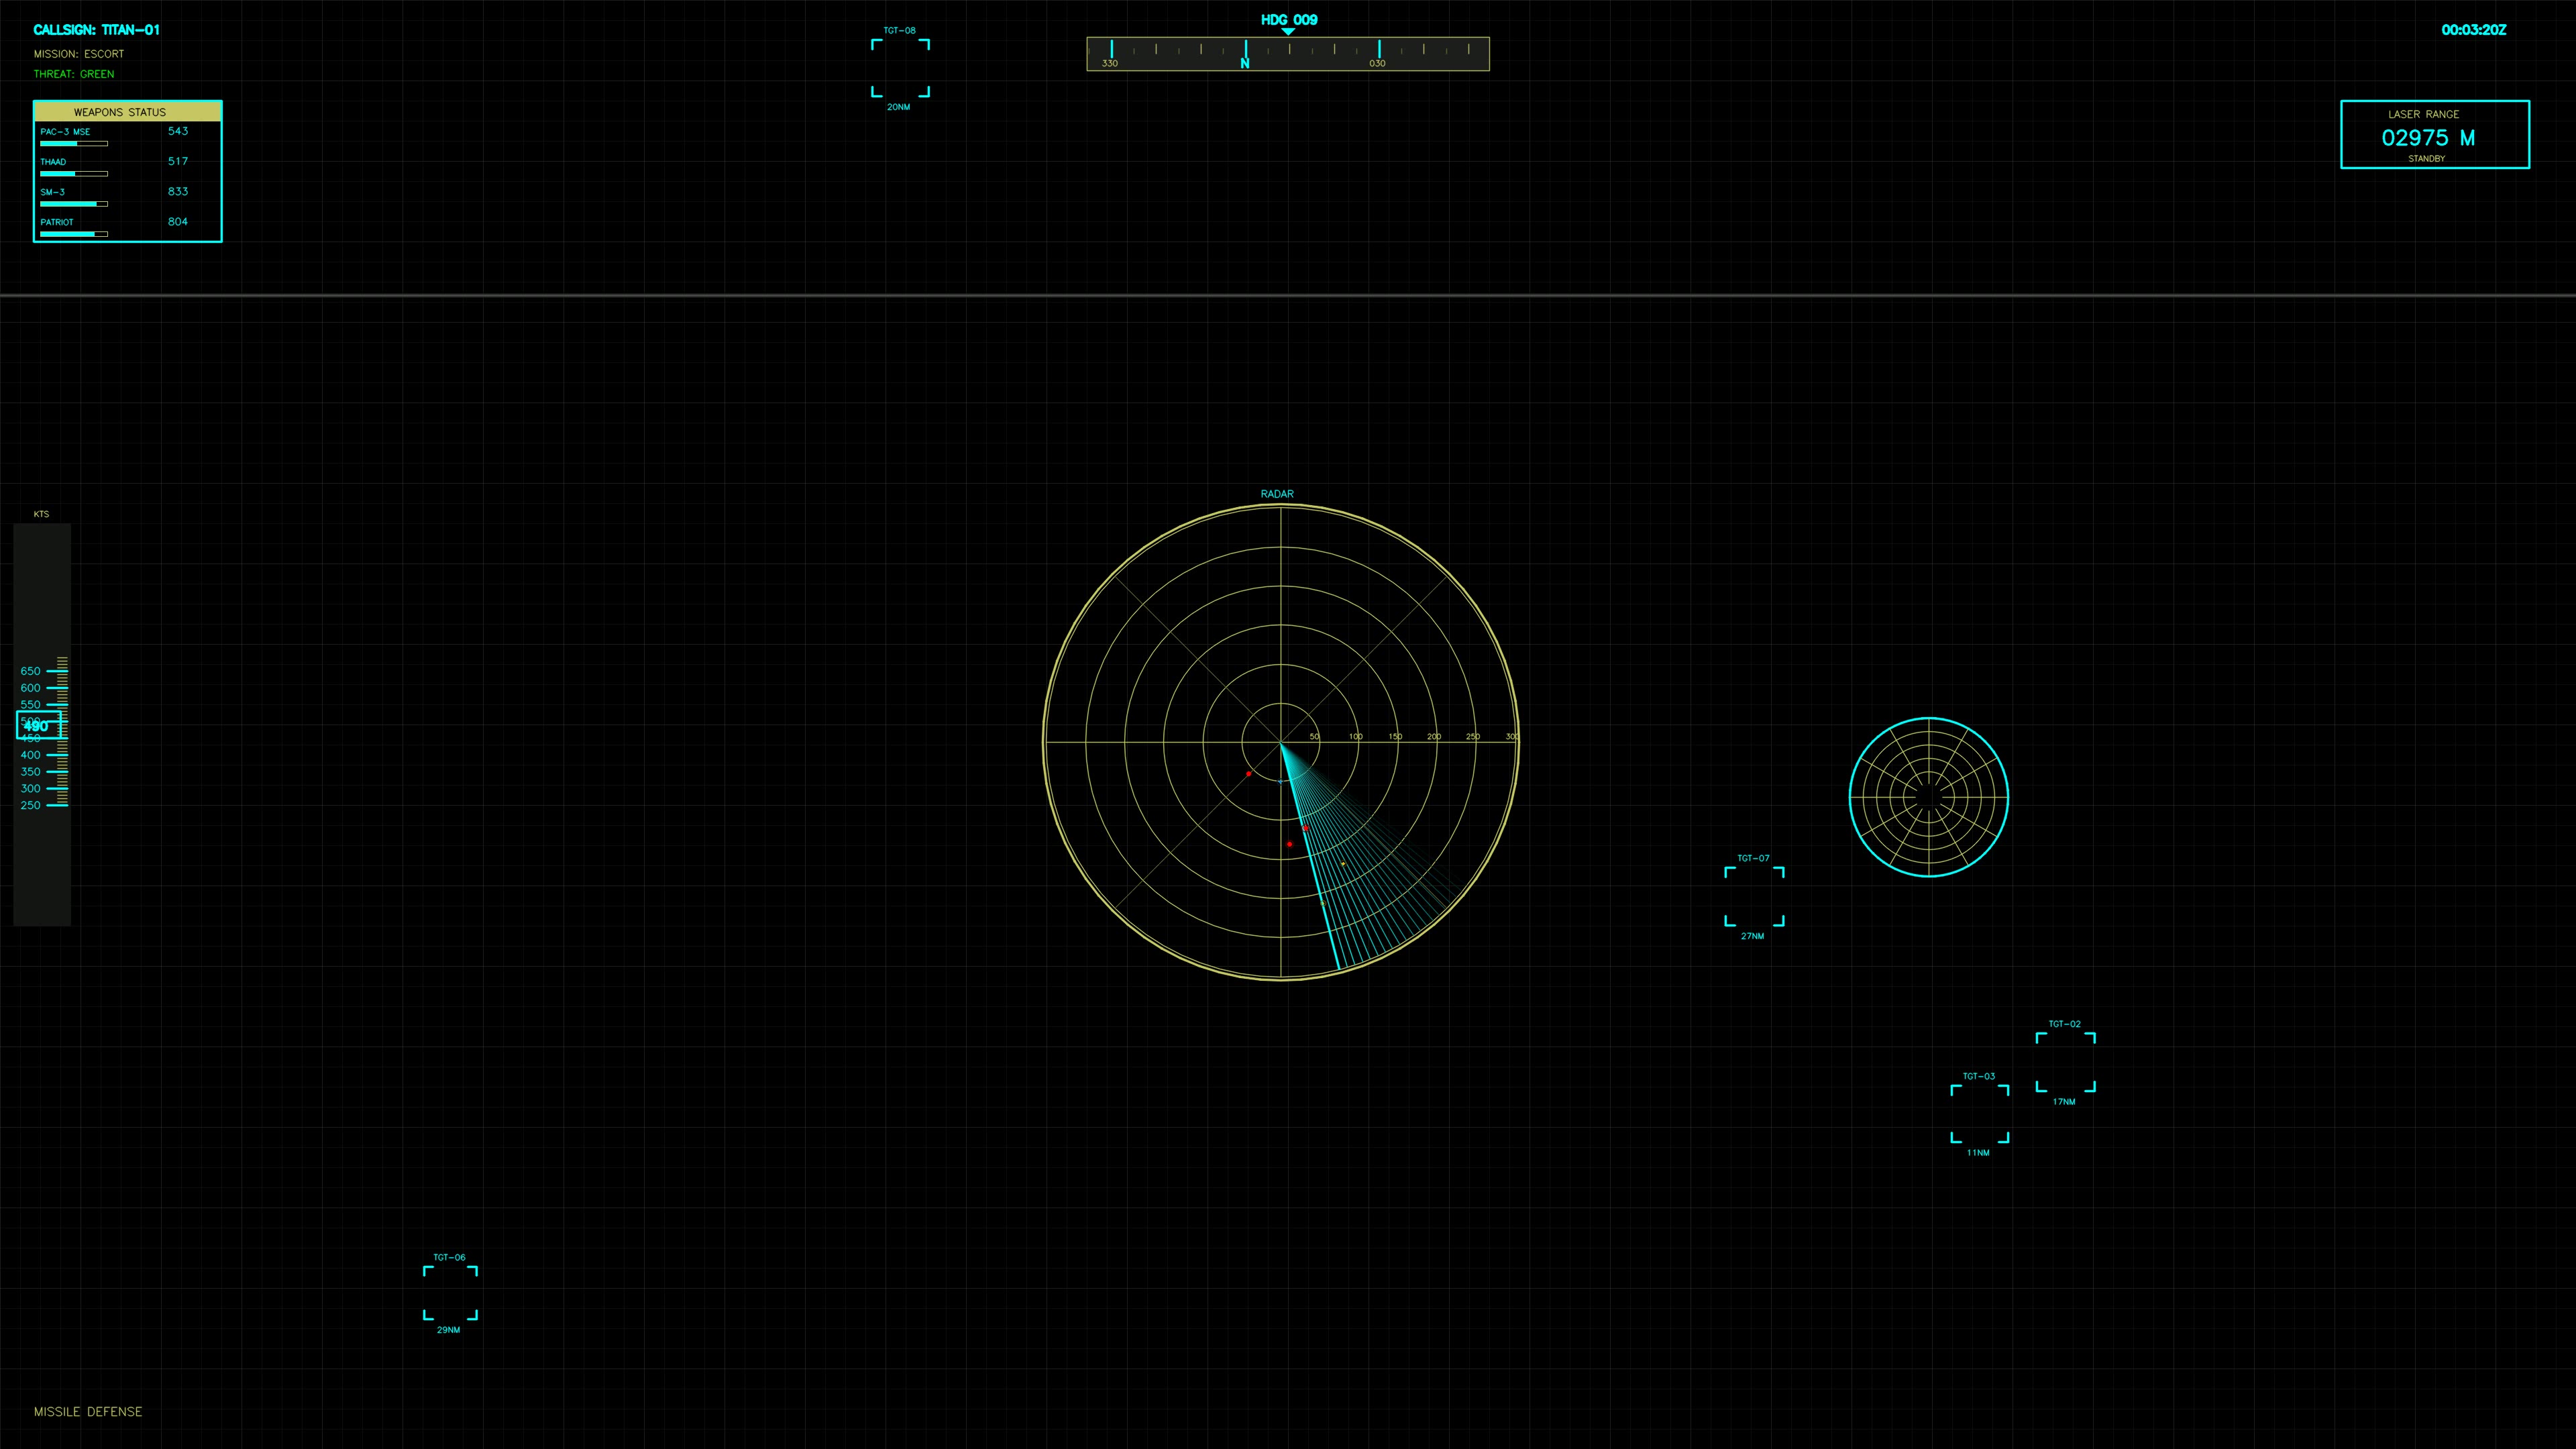Image resolution: width=2576 pixels, height=1449 pixels.
Task: Click the MISSION: ESCORT menu entry
Action: pos(79,53)
